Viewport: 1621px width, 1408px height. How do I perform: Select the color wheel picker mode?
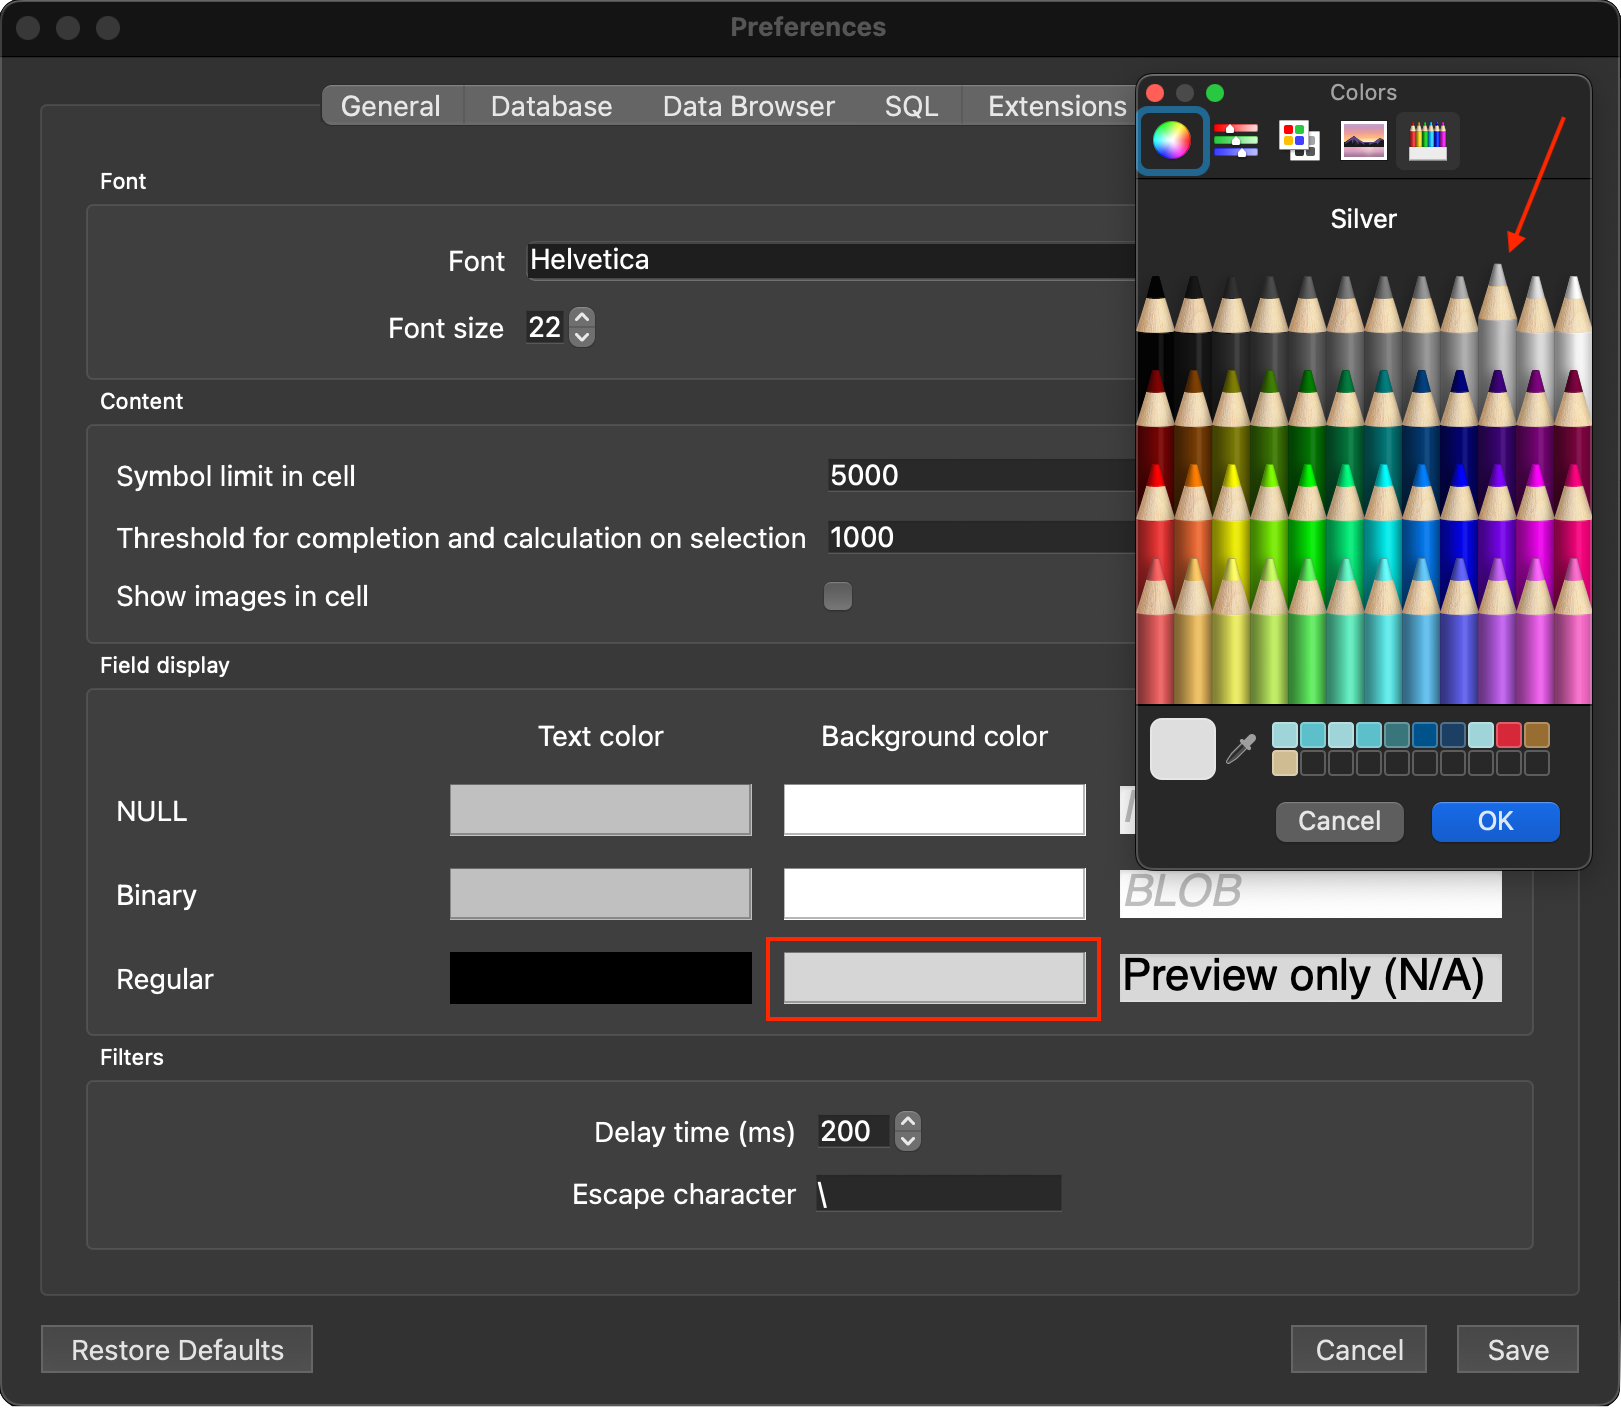click(x=1172, y=140)
